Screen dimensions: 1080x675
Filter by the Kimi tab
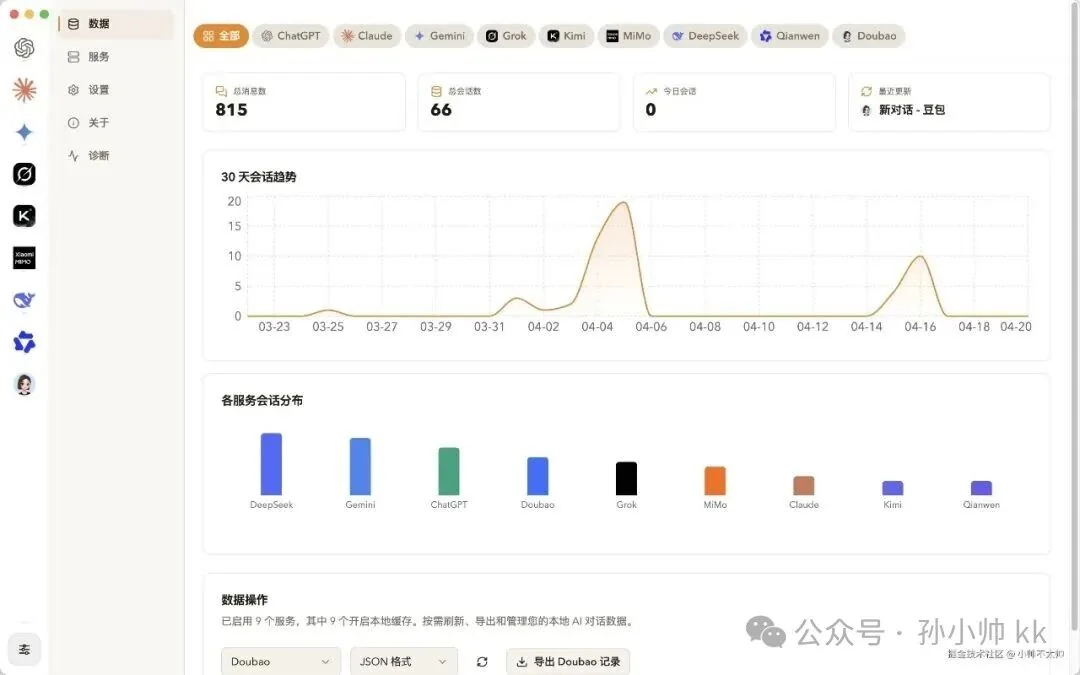point(566,36)
